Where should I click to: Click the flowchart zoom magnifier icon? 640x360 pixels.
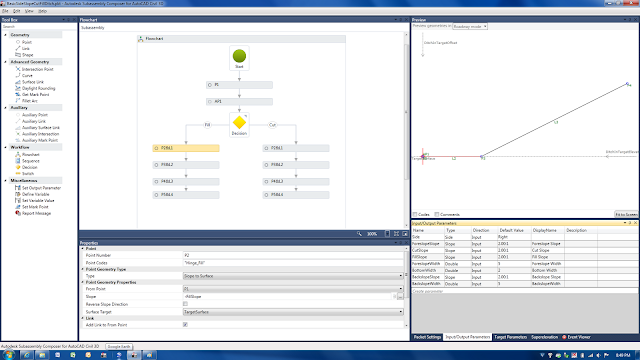tap(359, 234)
